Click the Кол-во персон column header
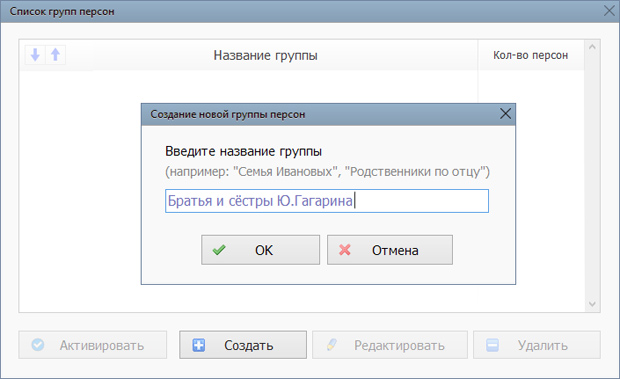Image resolution: width=620 pixels, height=379 pixels. [x=530, y=55]
